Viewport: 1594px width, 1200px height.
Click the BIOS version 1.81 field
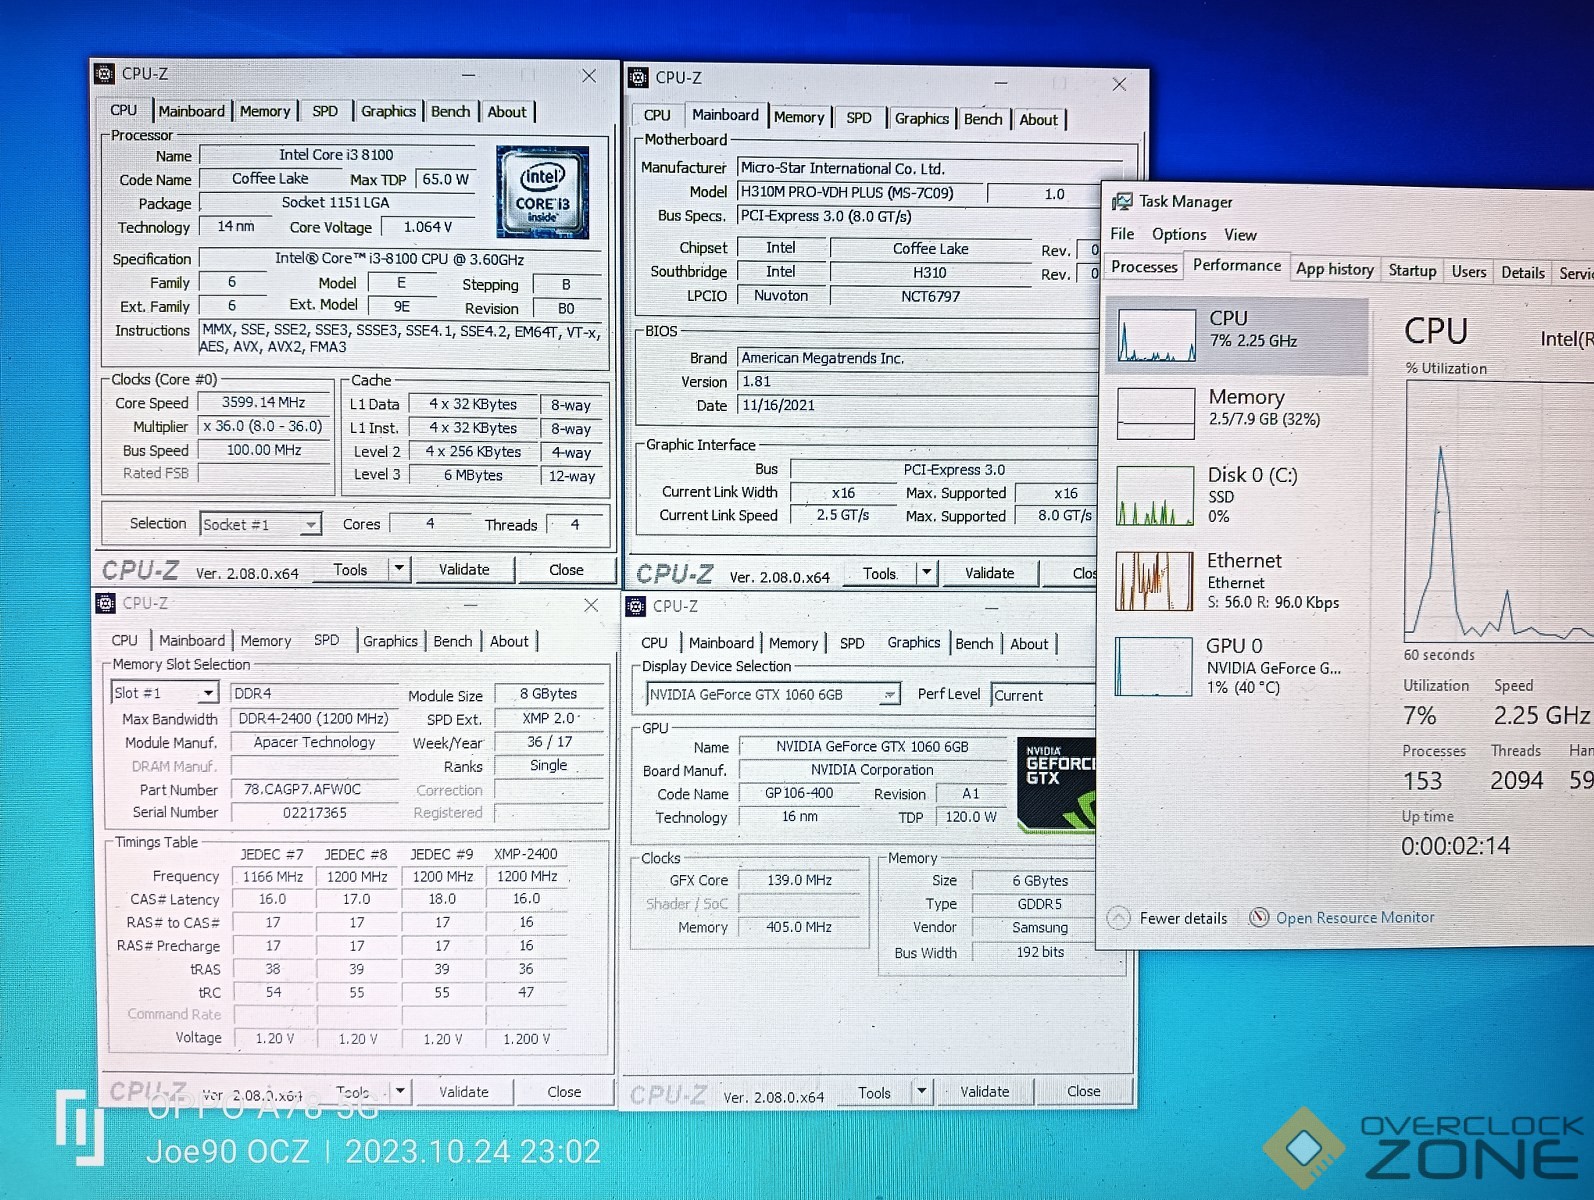click(917, 381)
